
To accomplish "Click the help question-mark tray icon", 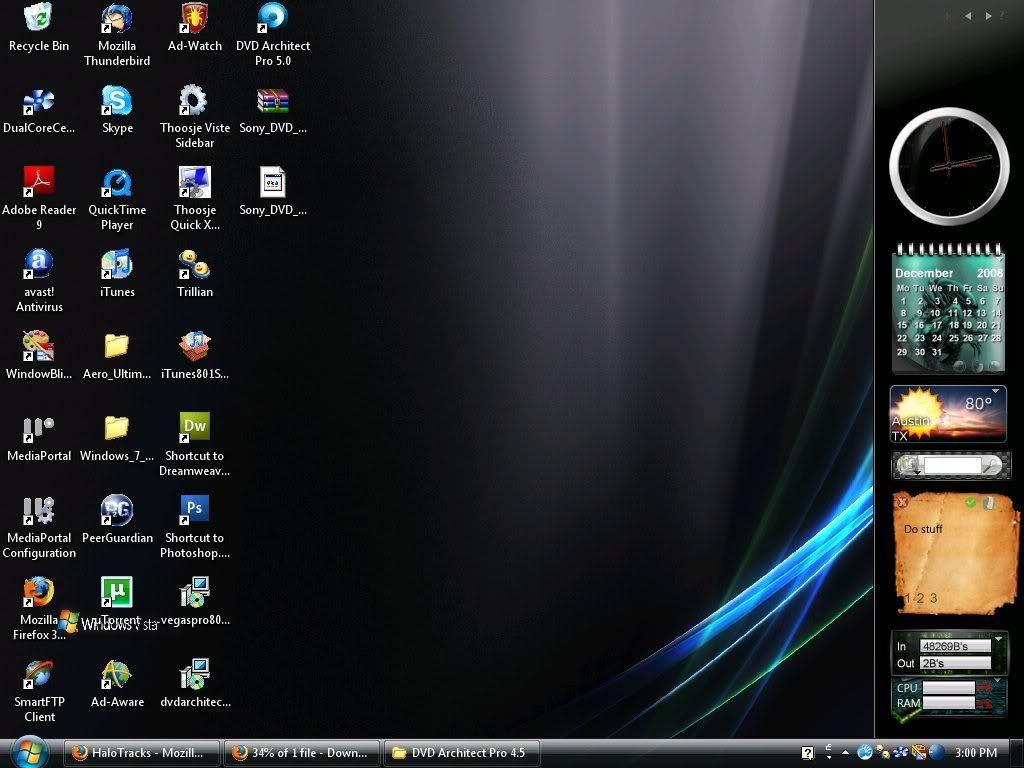I will [808, 753].
